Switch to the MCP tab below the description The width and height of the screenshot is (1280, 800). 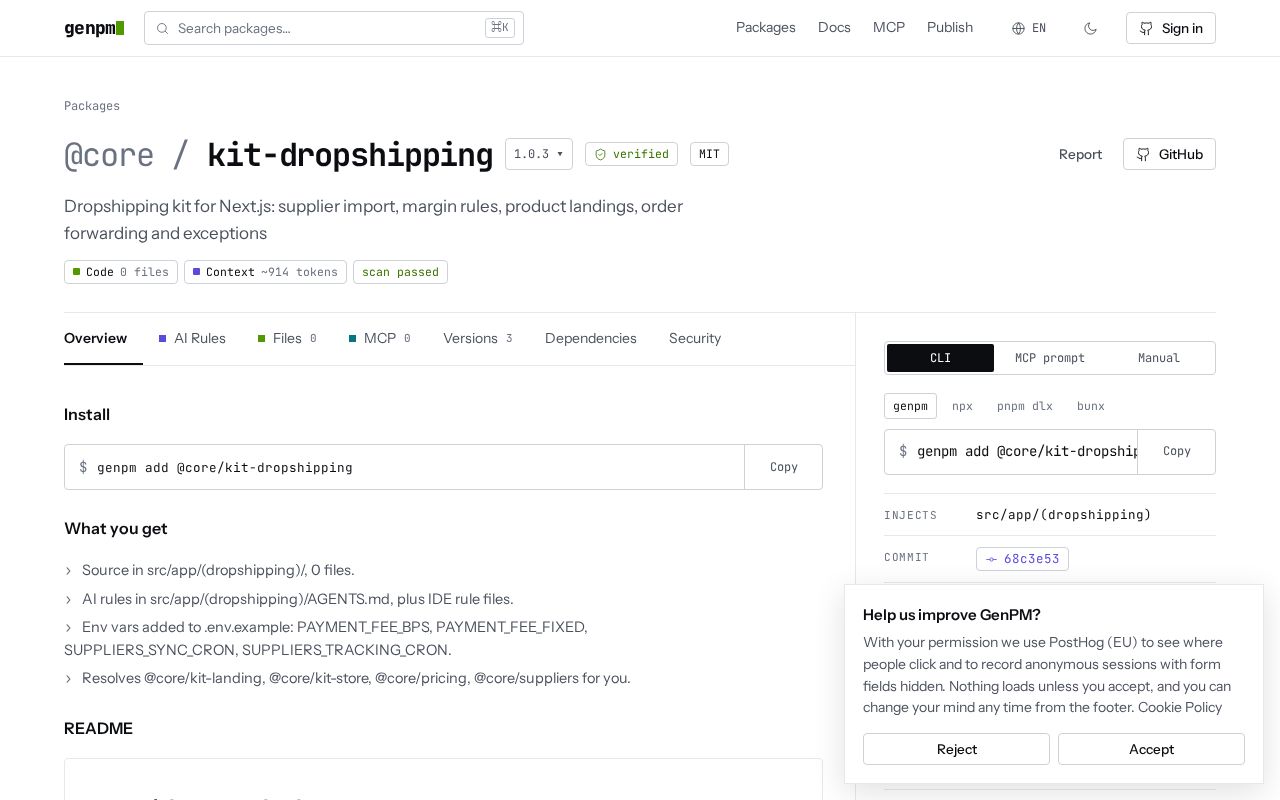pyautogui.click(x=380, y=338)
